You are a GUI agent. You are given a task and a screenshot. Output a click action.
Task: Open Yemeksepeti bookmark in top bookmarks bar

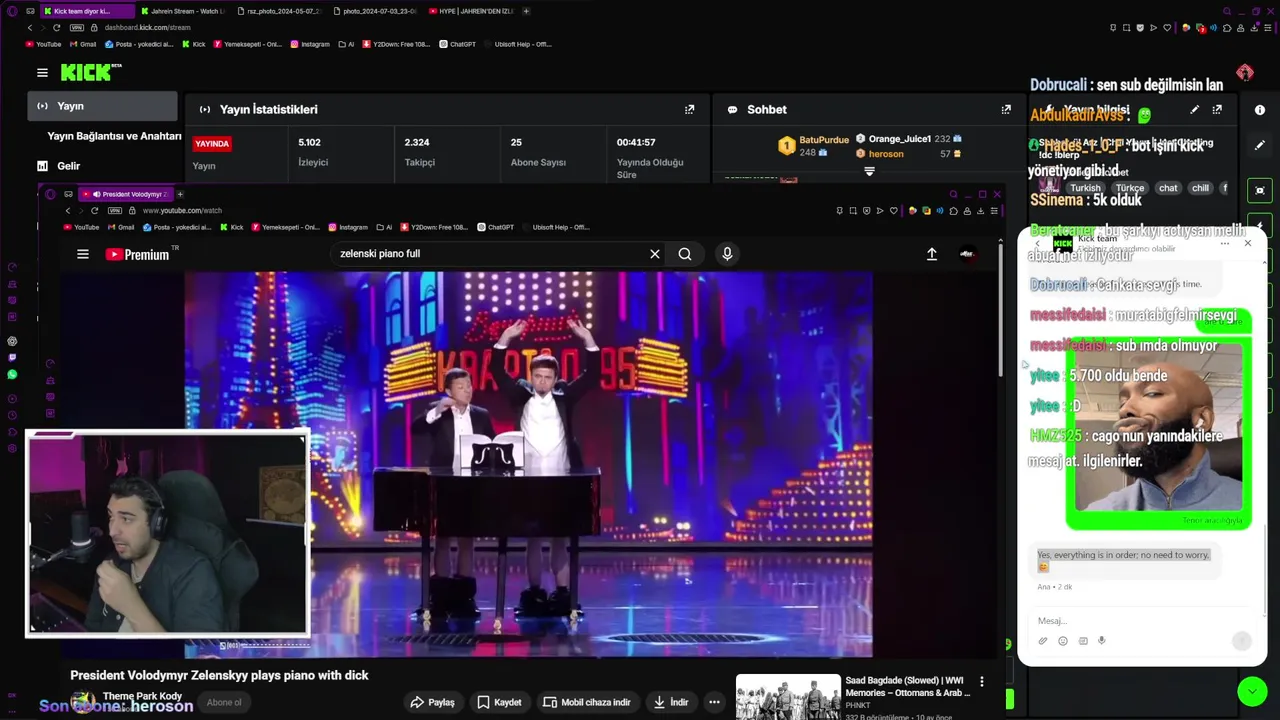[x=247, y=44]
